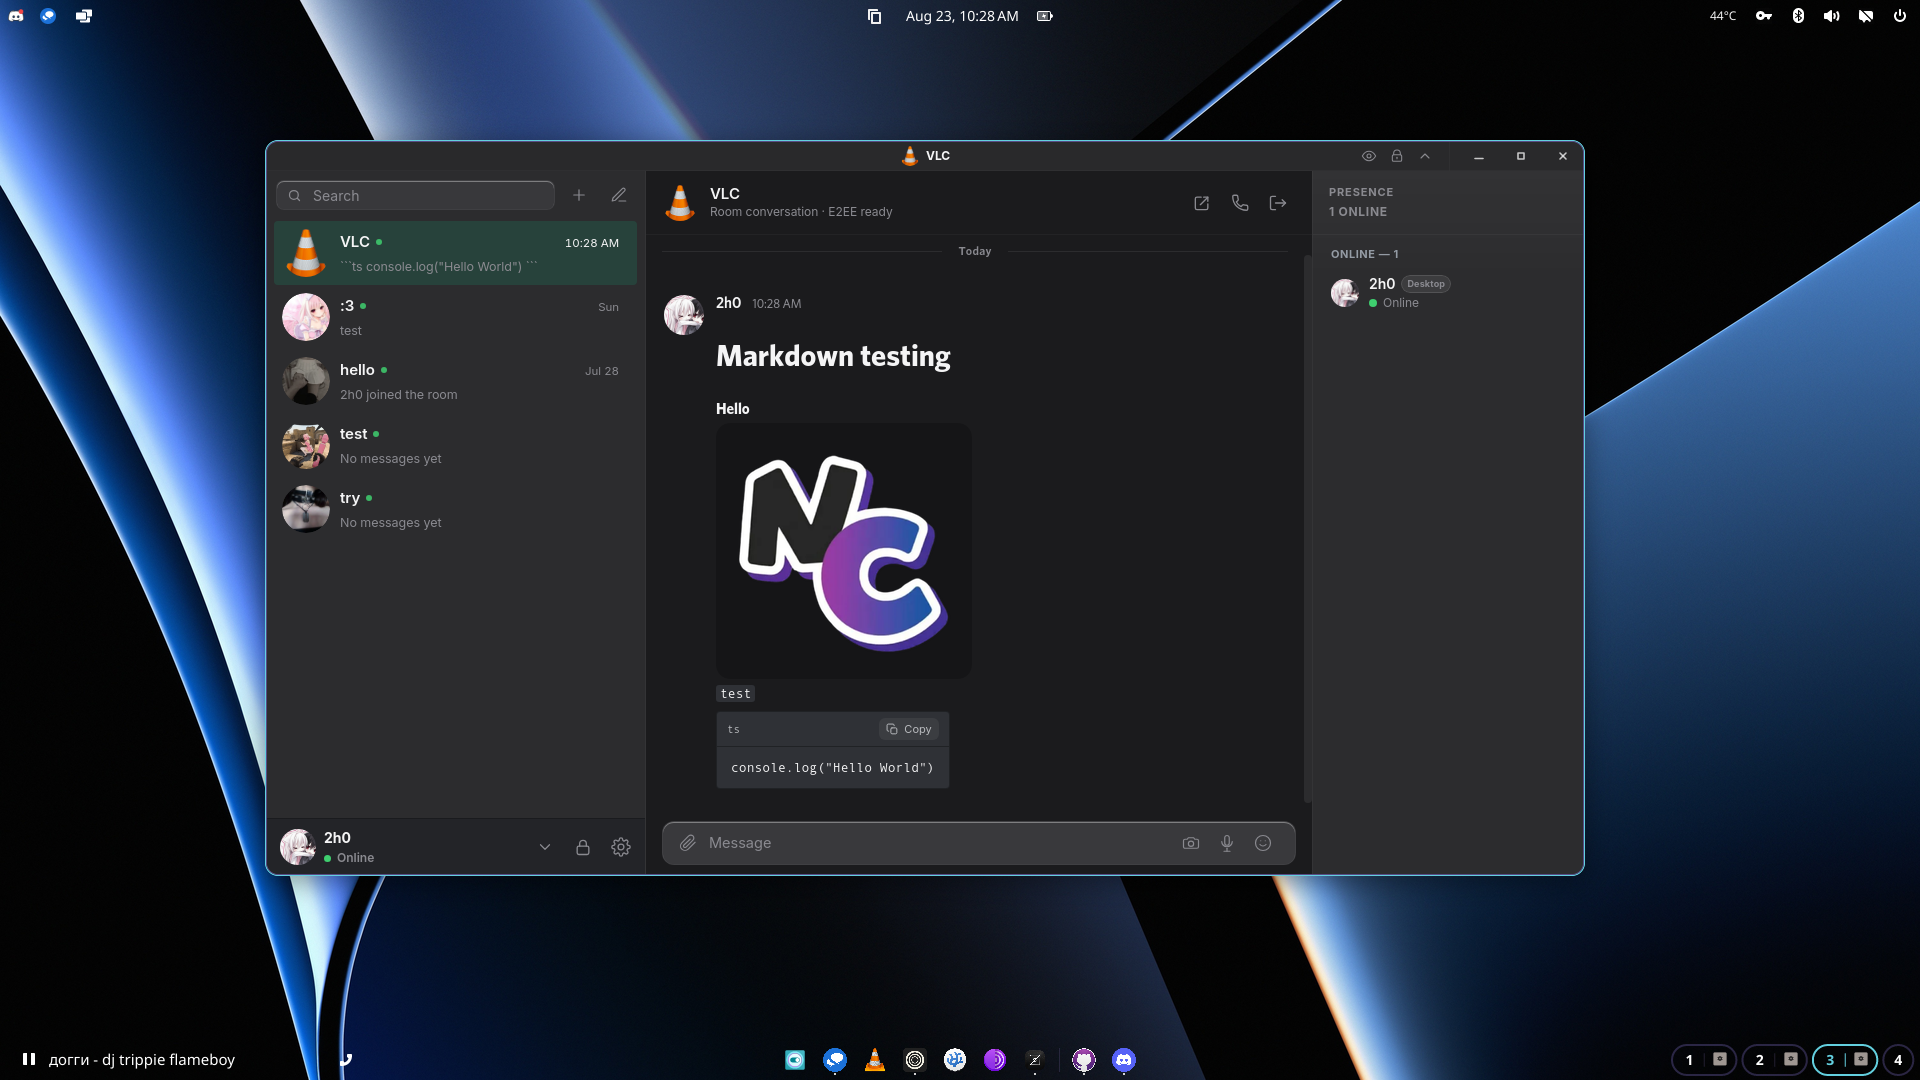Click the clipboard icon in top panel
Image resolution: width=1920 pixels, height=1080 pixels.
(874, 16)
